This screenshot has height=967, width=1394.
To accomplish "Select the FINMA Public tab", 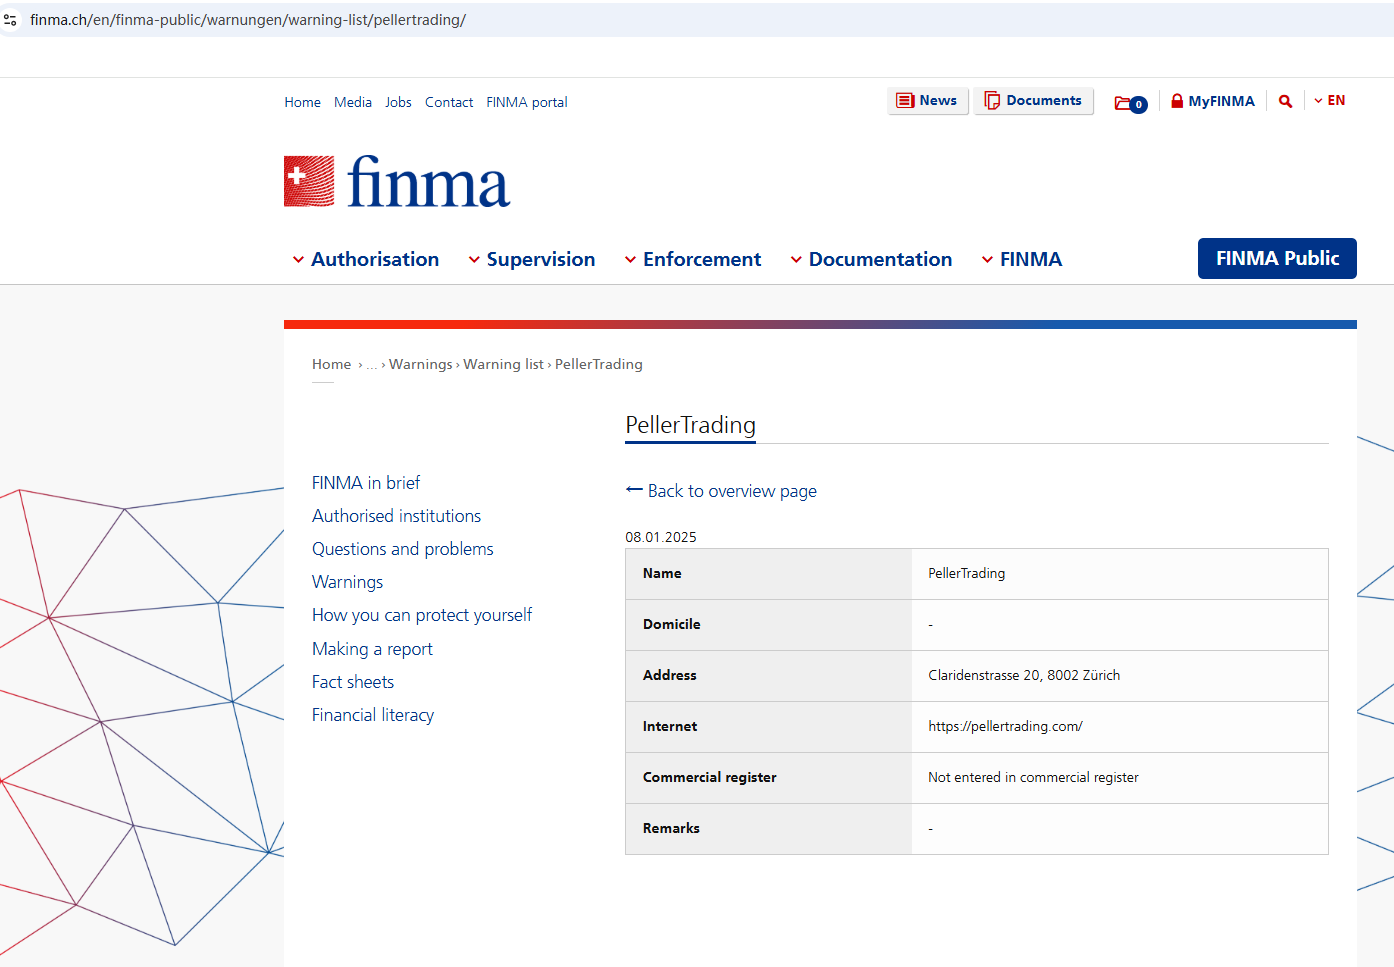I will [1276, 259].
